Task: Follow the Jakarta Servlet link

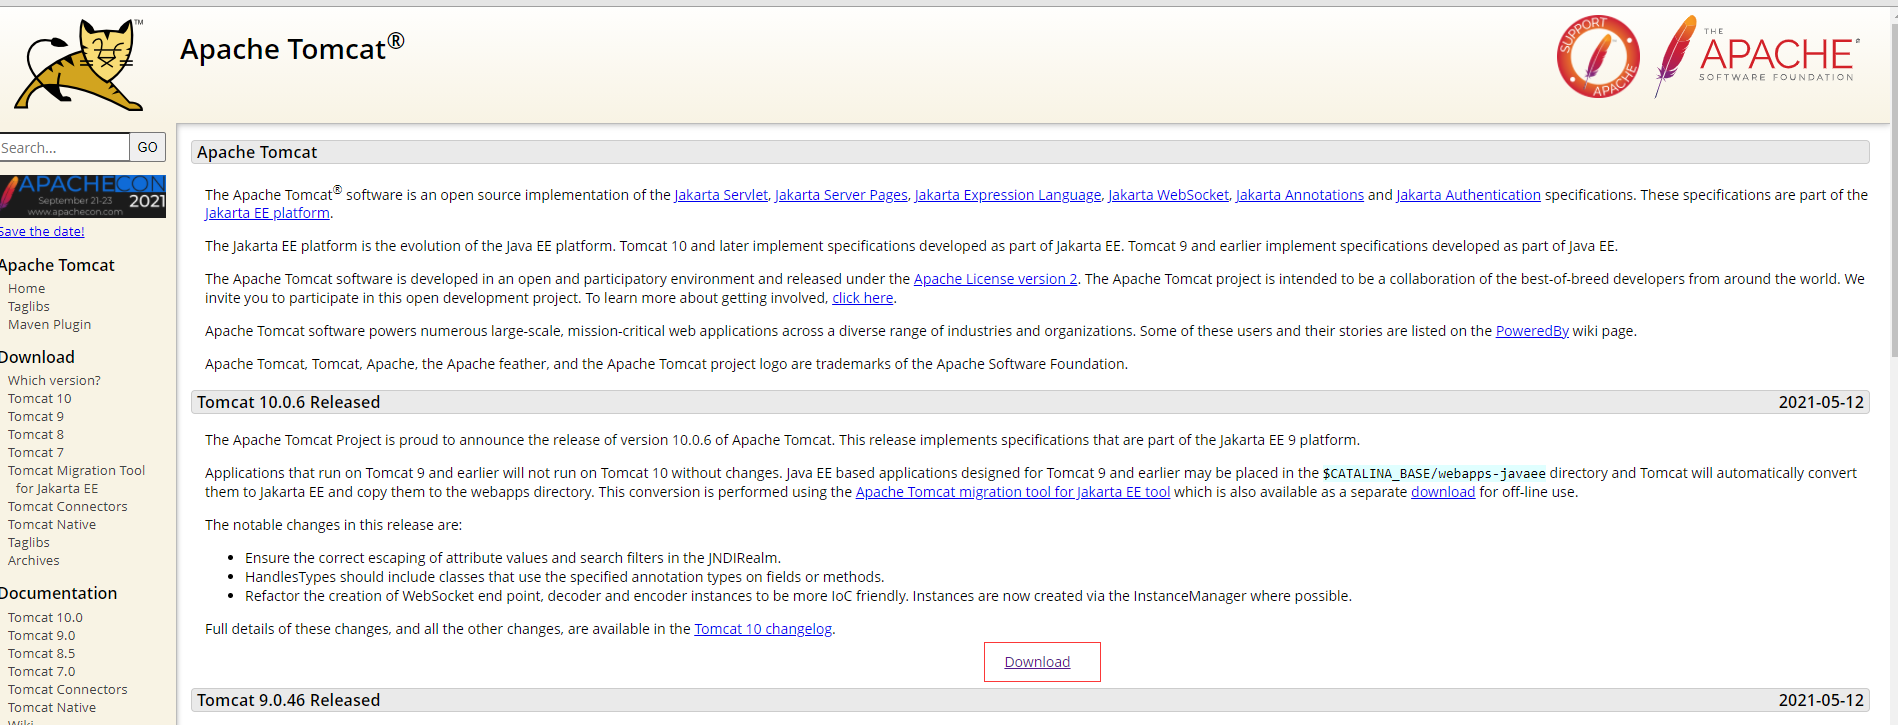Action: click(x=721, y=195)
